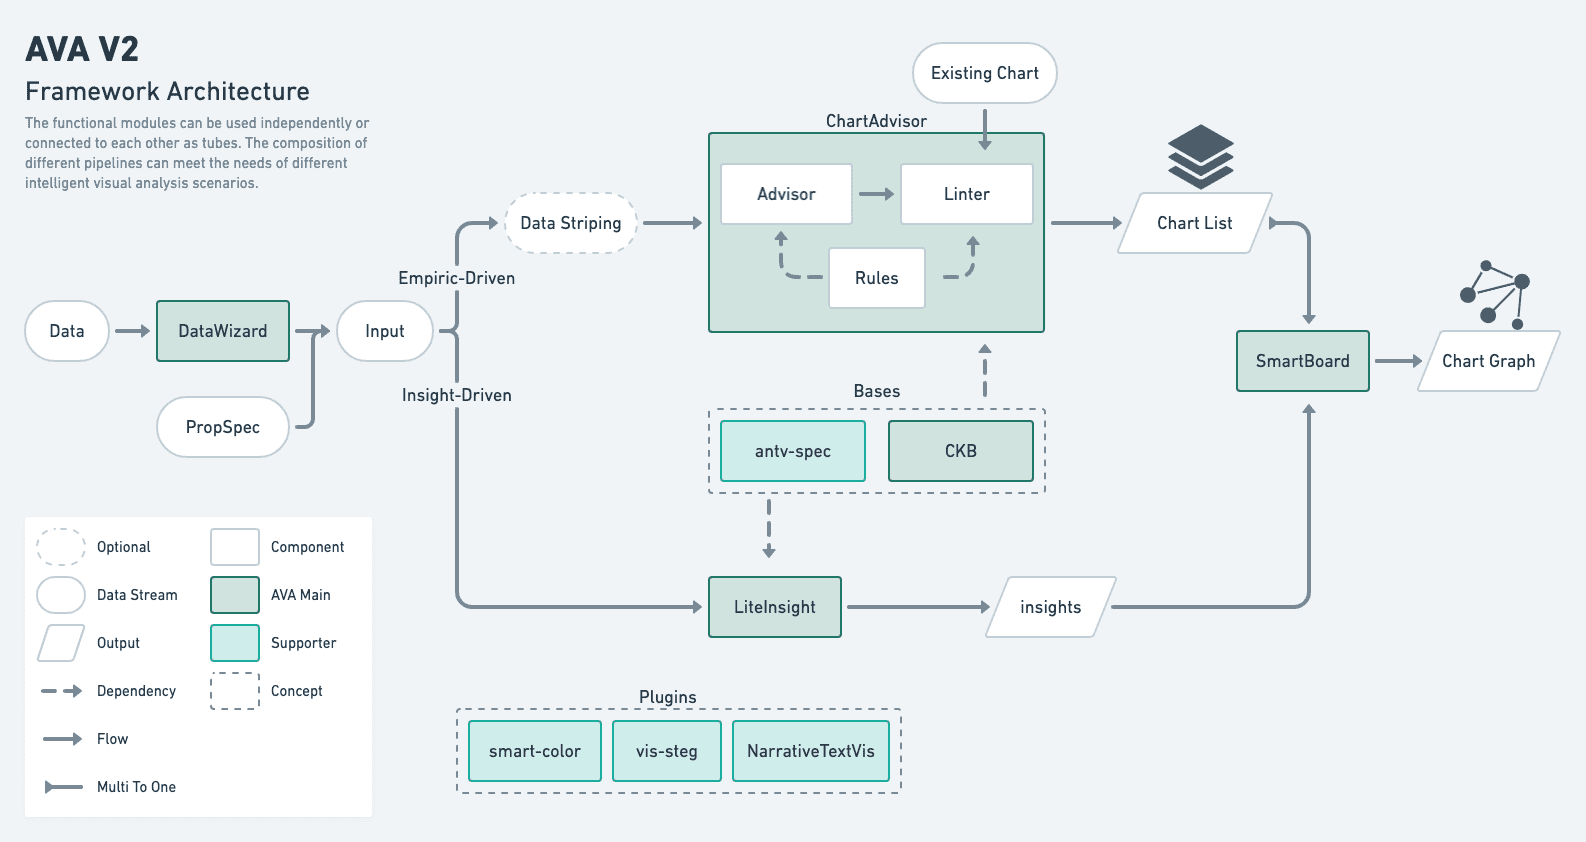Click the AVA V2 title
Image resolution: width=1586 pixels, height=842 pixels.
coord(82,49)
